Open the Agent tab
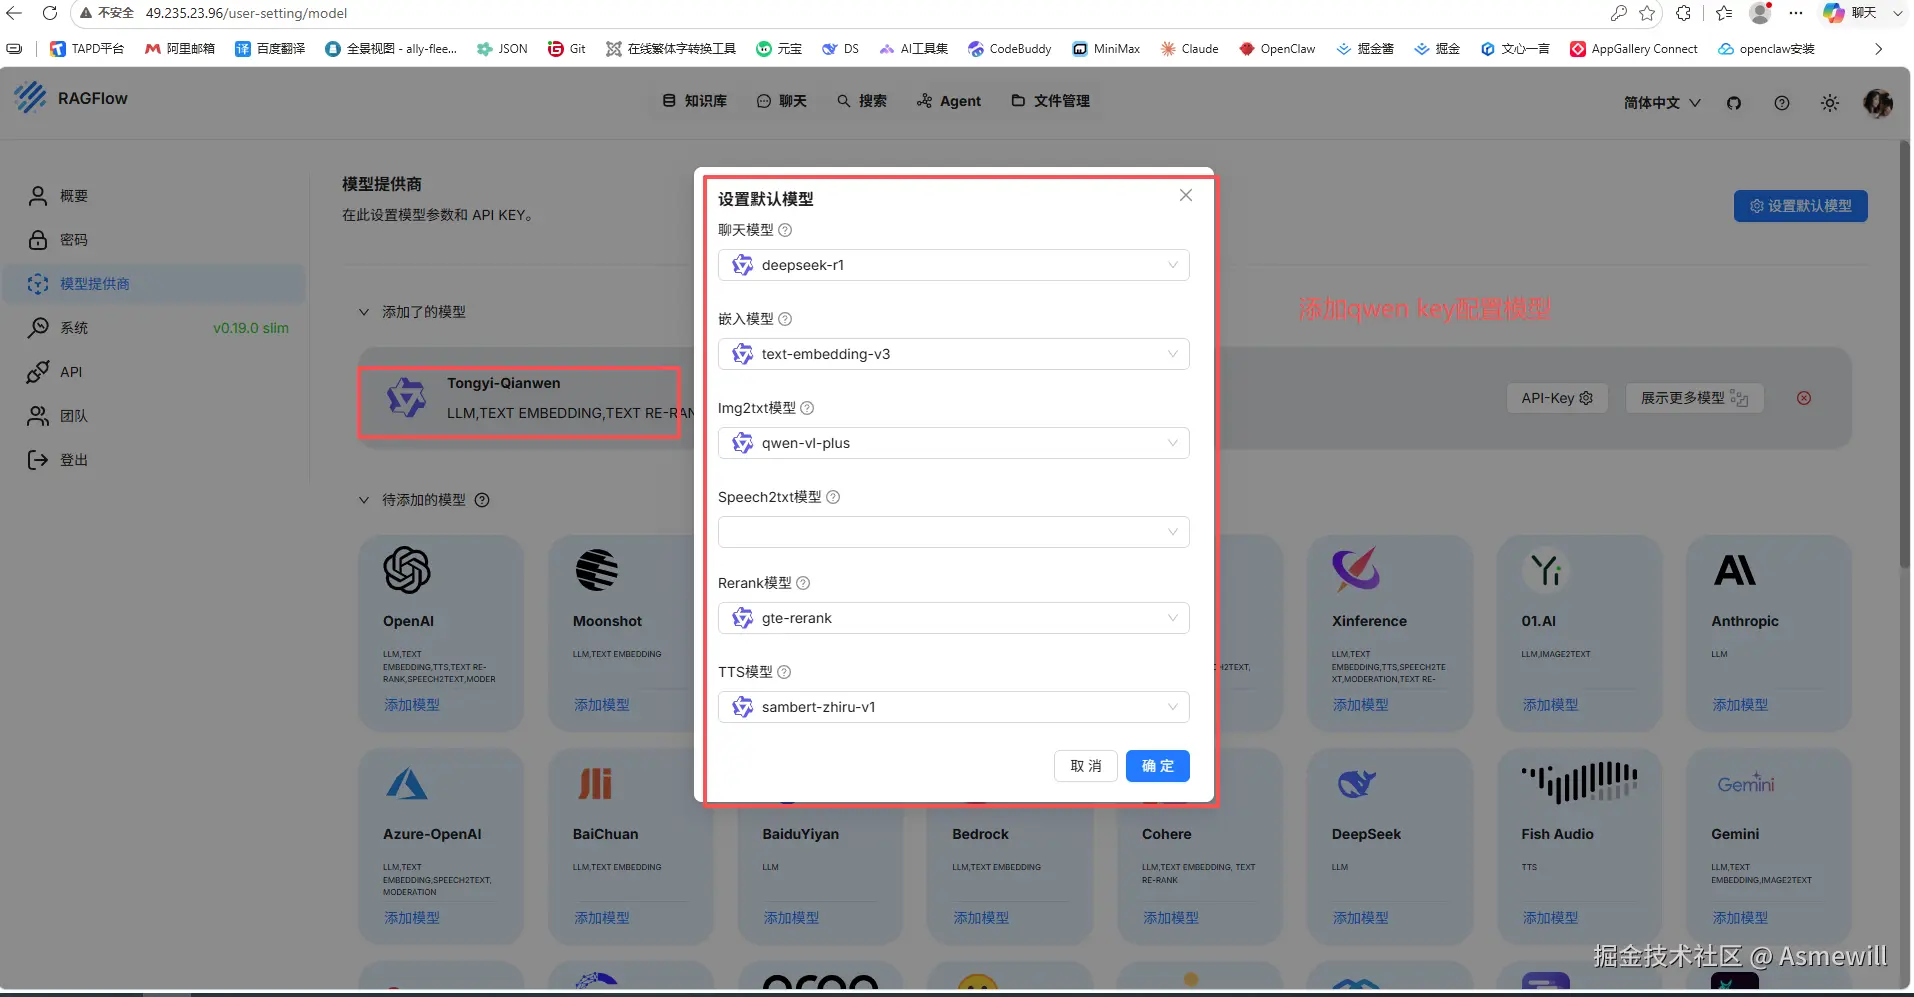1914x997 pixels. [x=949, y=101]
